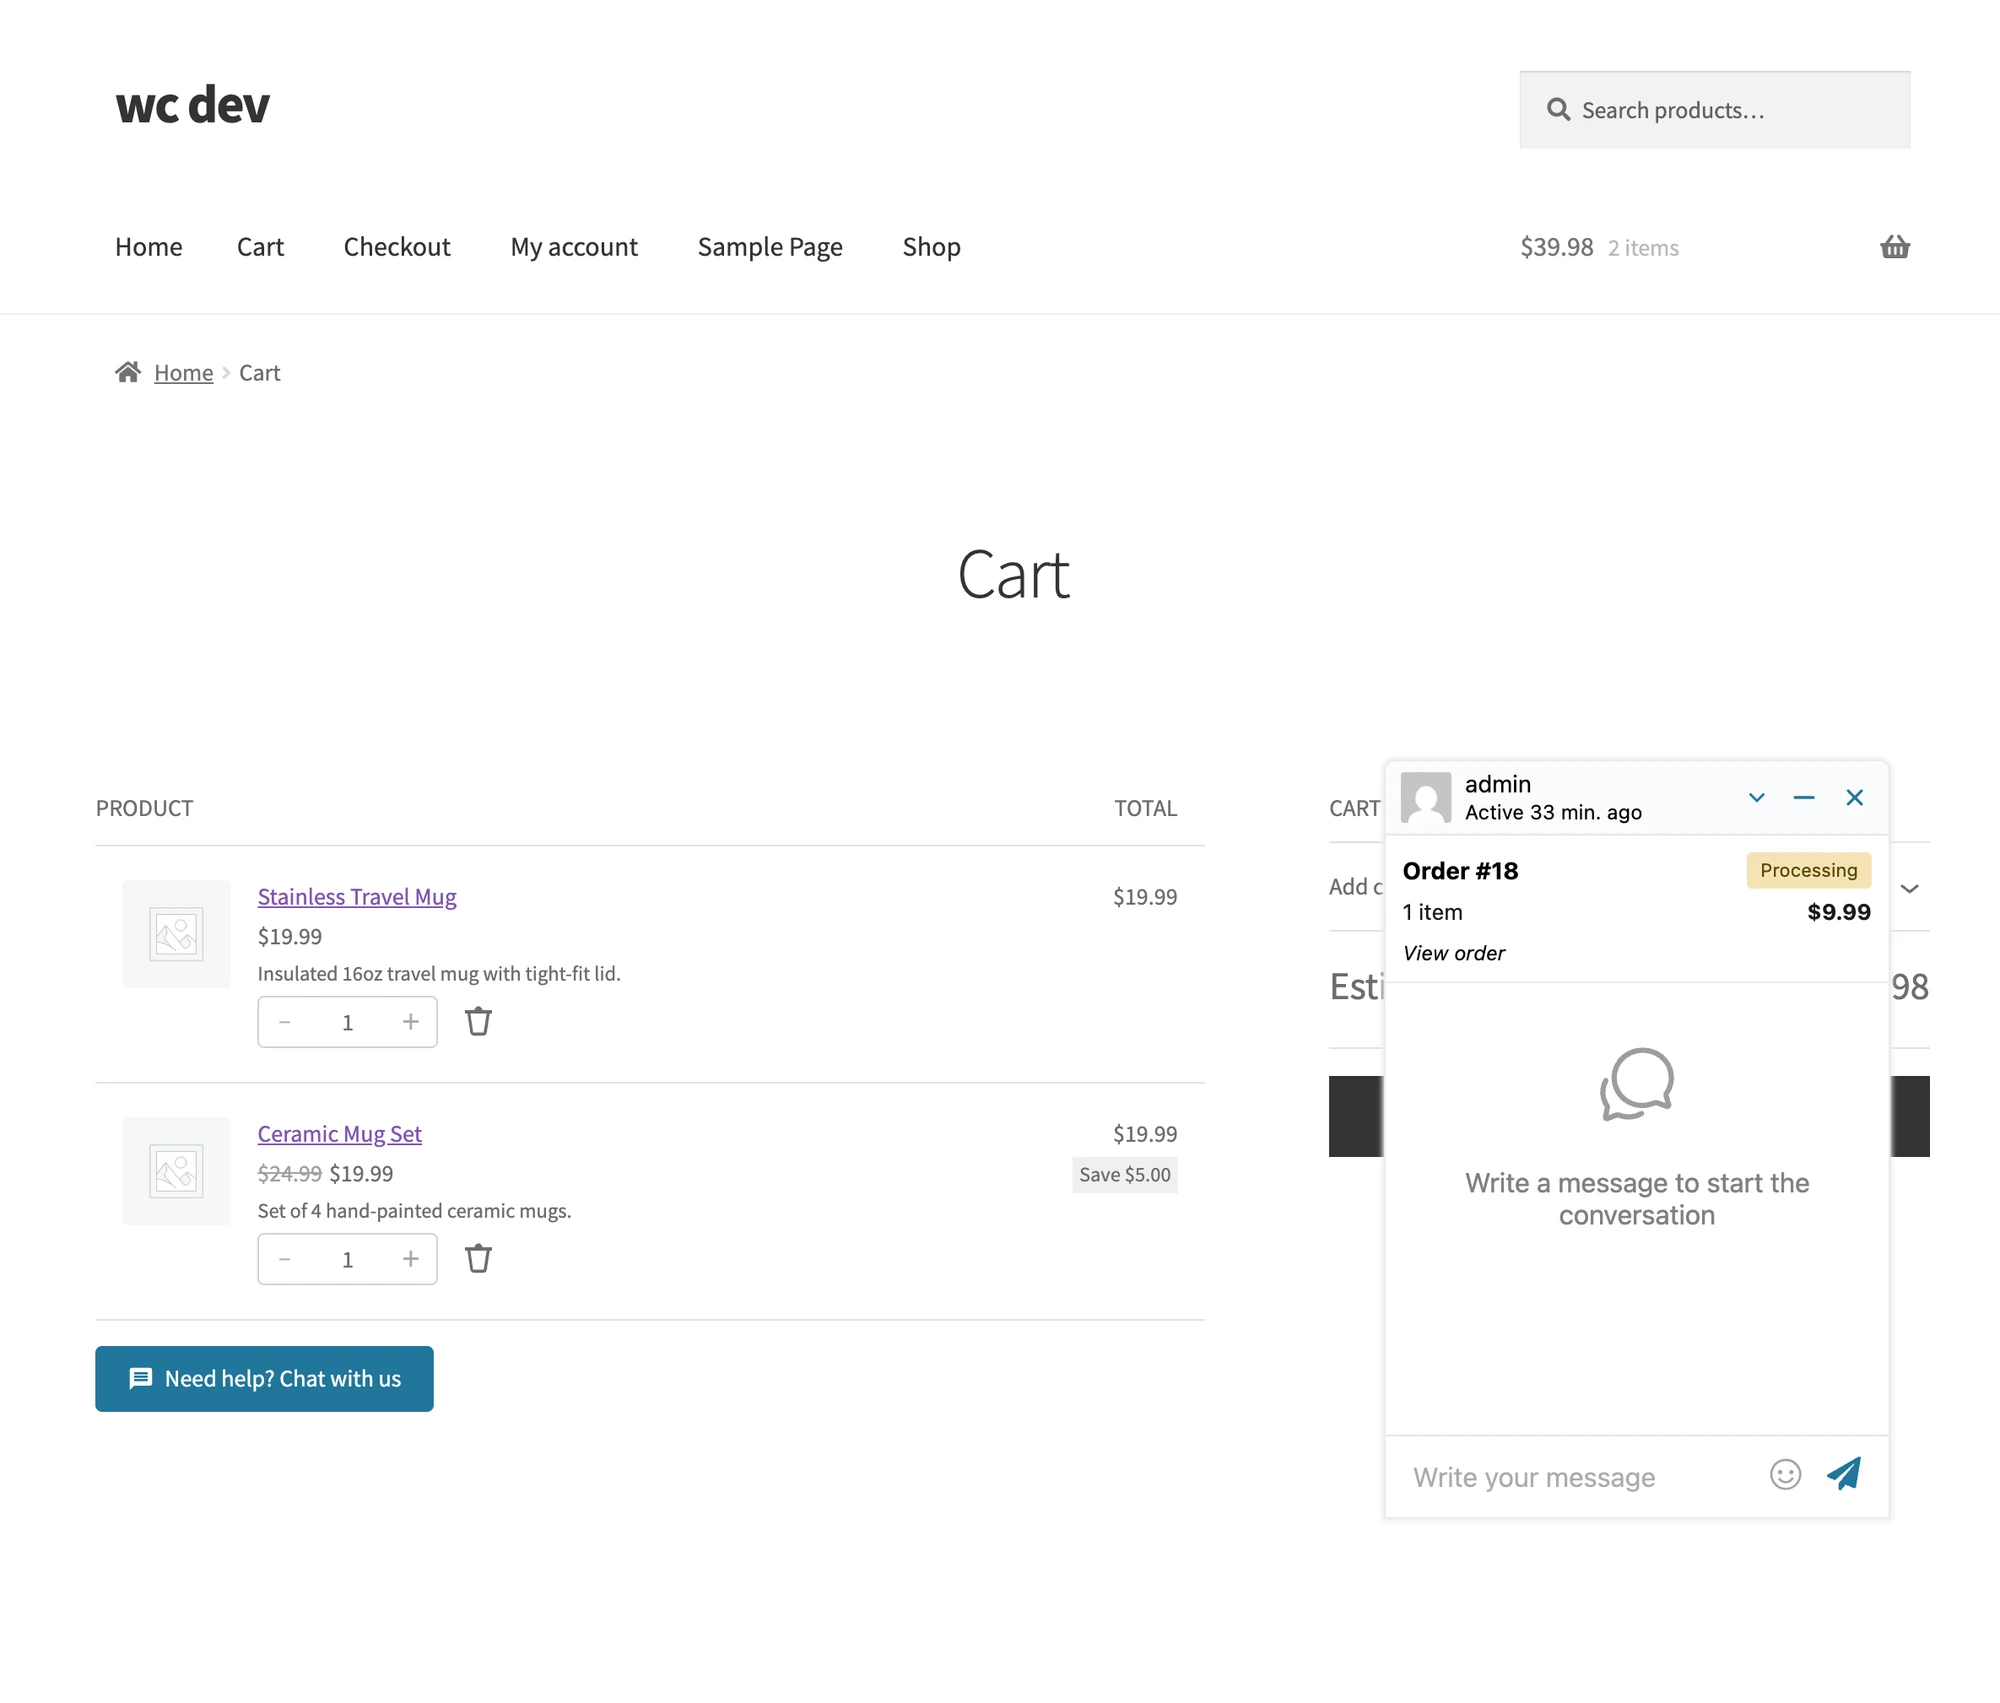The width and height of the screenshot is (2000, 1703).
Task: Click header cart total $39.98
Action: click(x=1556, y=247)
